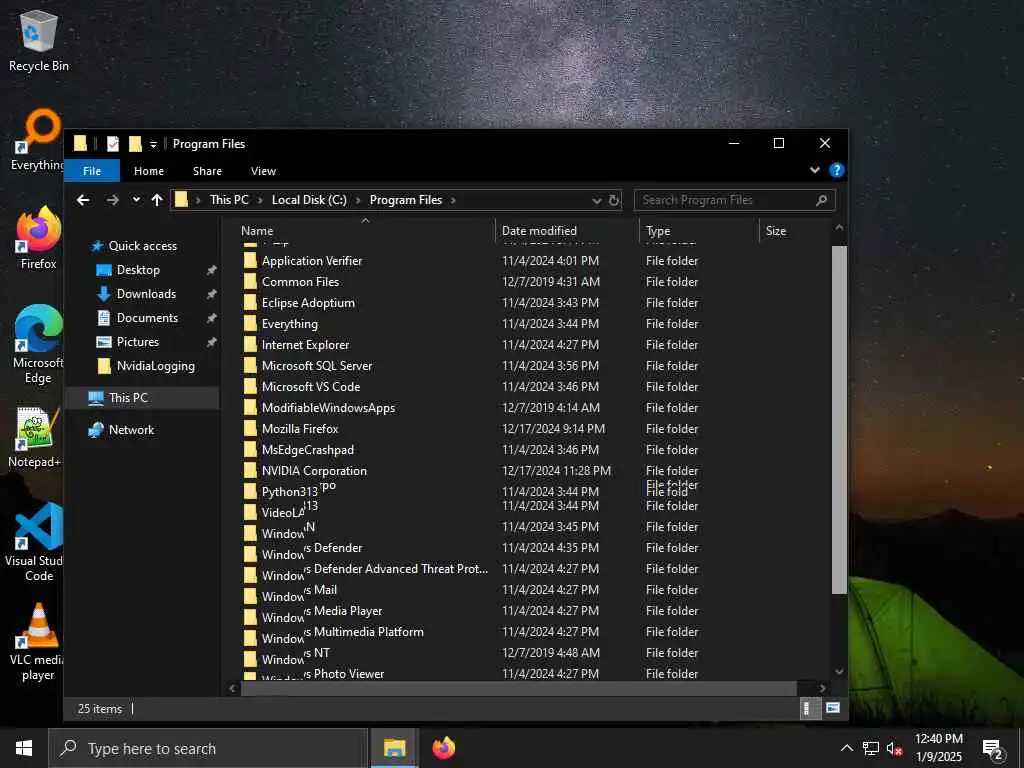The image size is (1024, 768).
Task: Click Properties icon in quick access toolbar
Action: tap(113, 144)
